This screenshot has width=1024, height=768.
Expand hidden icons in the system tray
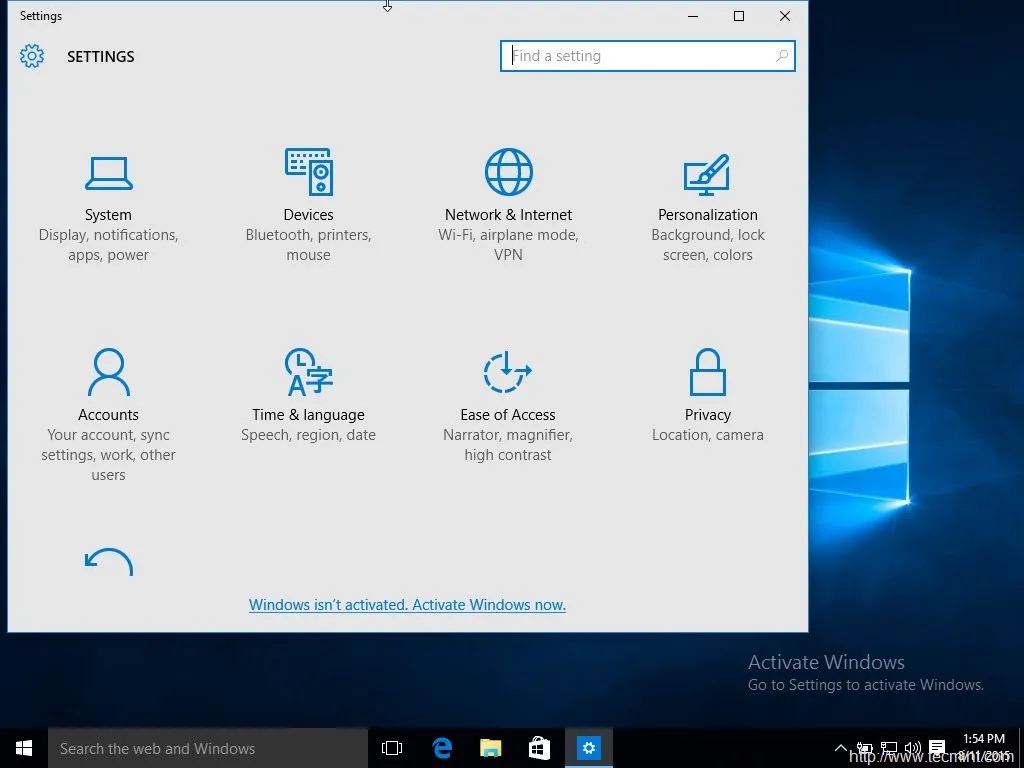[841, 748]
